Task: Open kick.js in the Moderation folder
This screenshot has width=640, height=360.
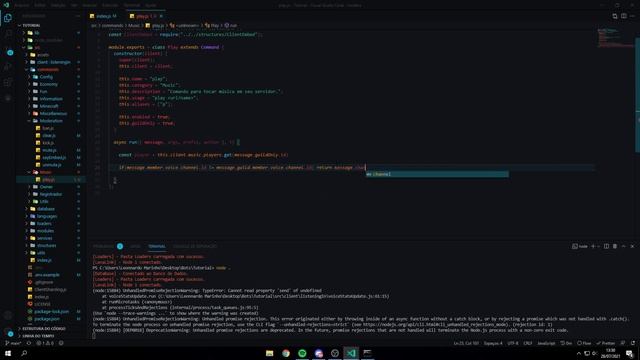Action: coord(48,143)
